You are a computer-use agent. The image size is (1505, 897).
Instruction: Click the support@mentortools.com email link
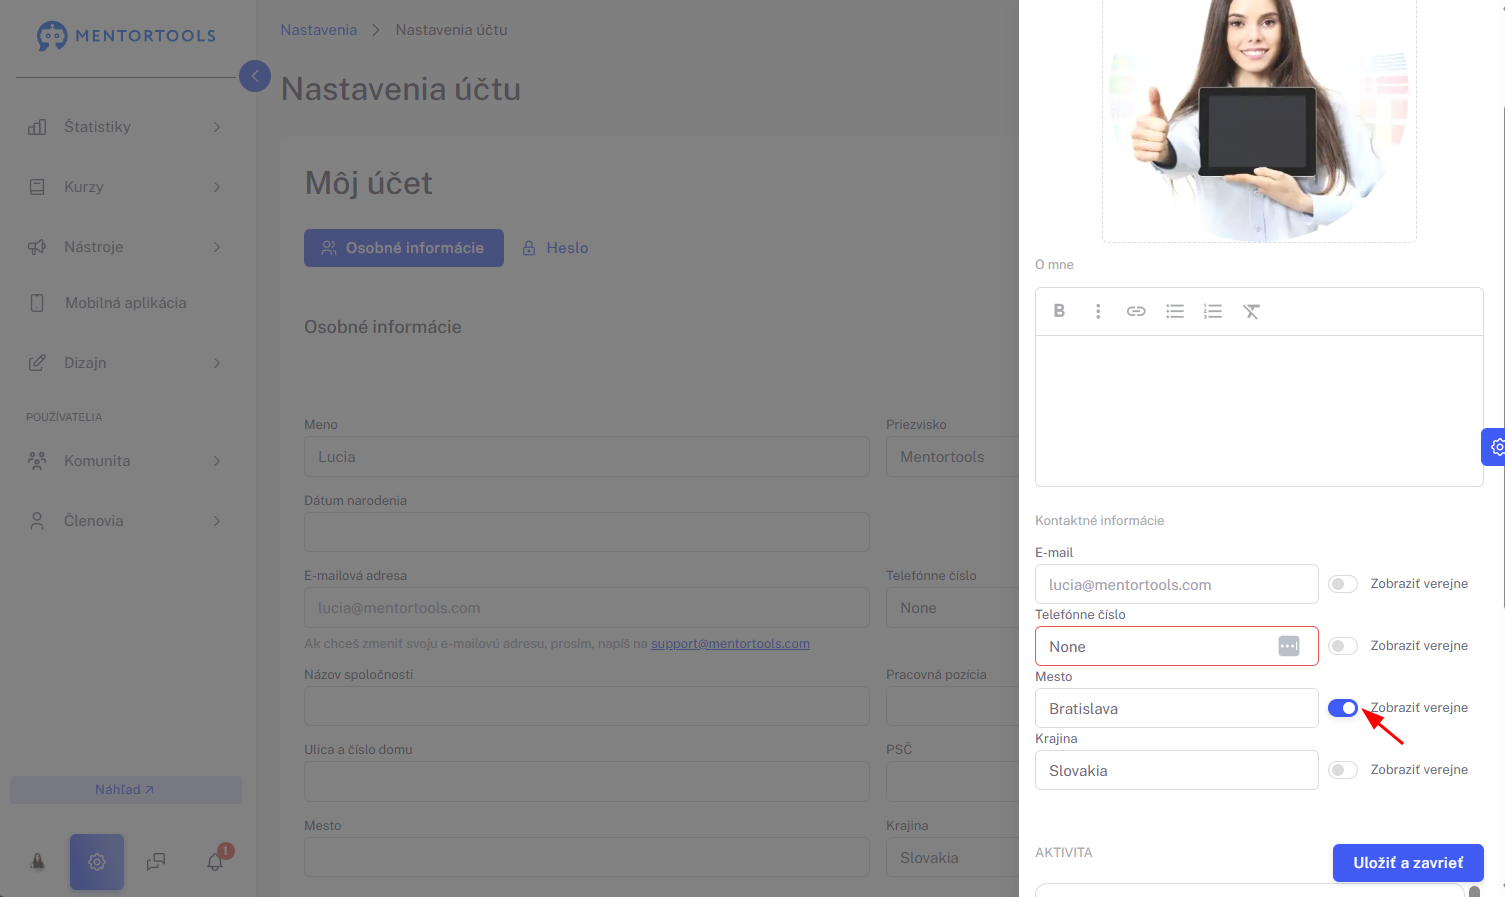[730, 644]
